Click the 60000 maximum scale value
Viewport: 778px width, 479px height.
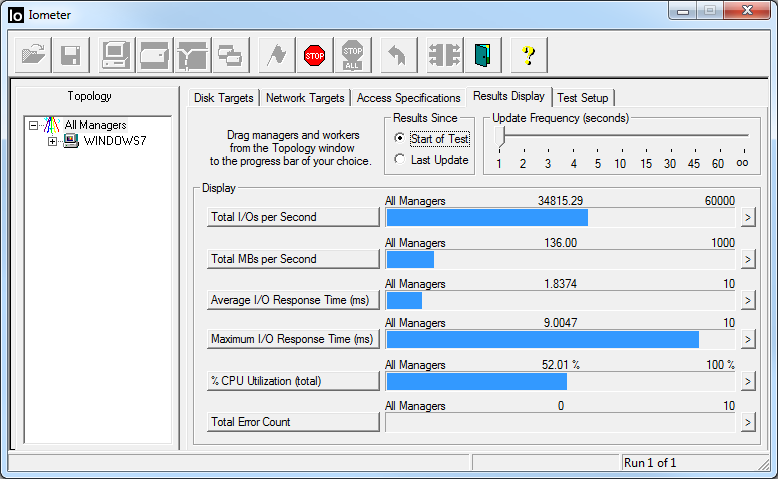point(719,201)
